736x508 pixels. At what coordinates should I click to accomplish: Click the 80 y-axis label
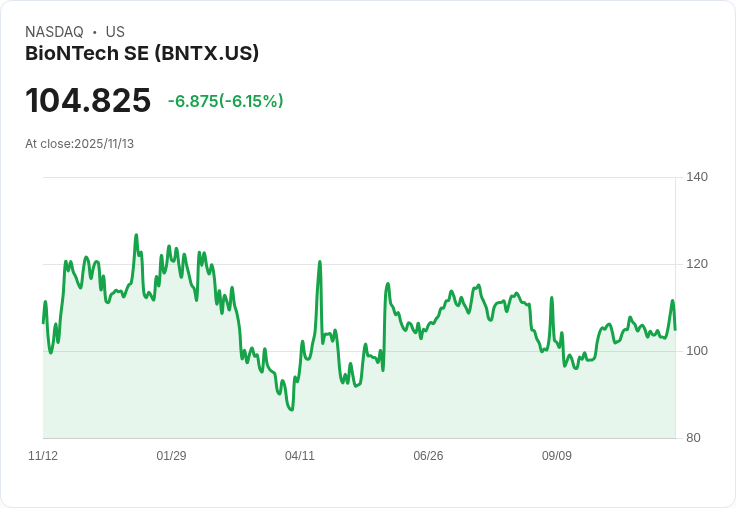[693, 438]
